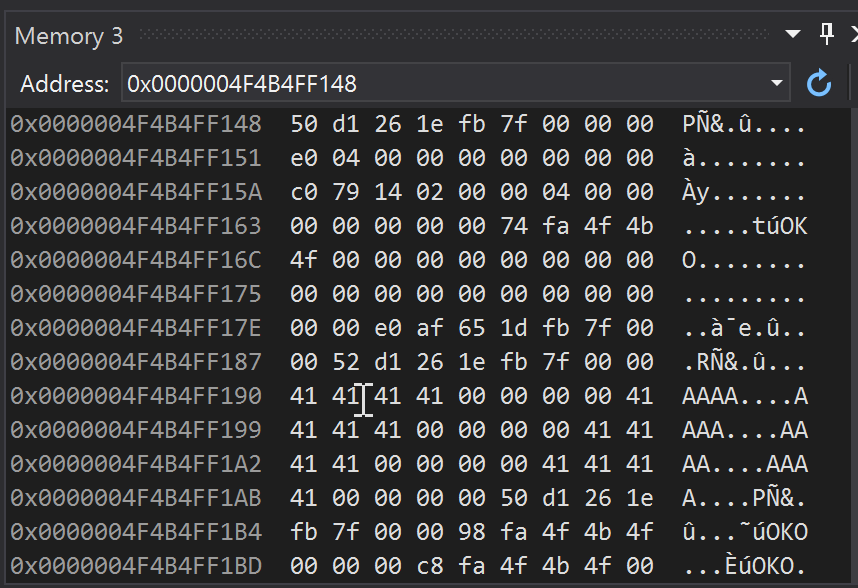Click the "Address:" label
858x588 pixels.
pos(64,84)
